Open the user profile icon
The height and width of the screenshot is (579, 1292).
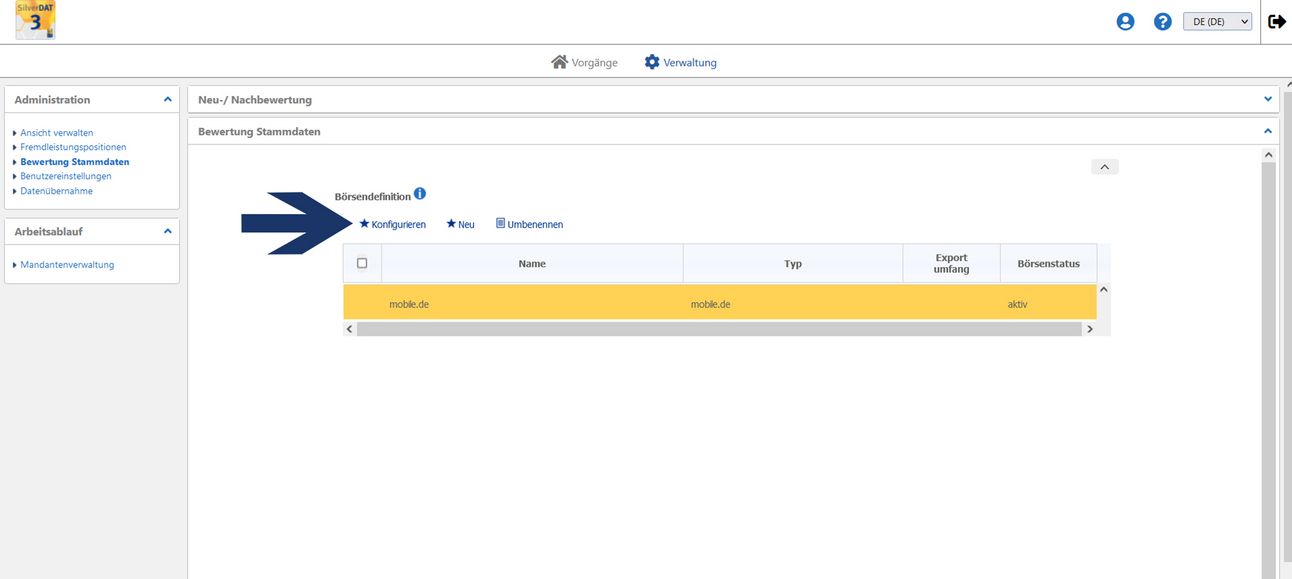(x=1125, y=22)
